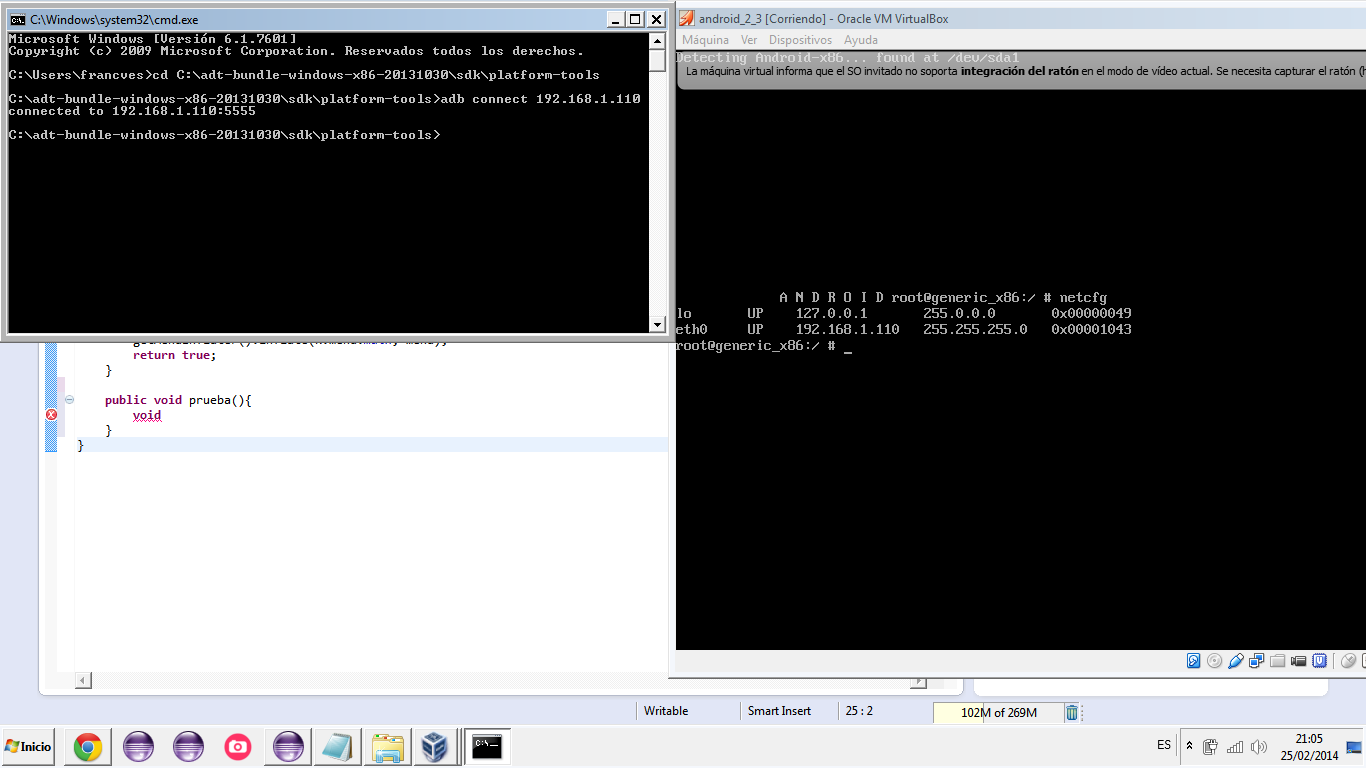Image resolution: width=1366 pixels, height=768 pixels.
Task: Click the 'integración del ratón' notification text
Action: coord(1019,72)
